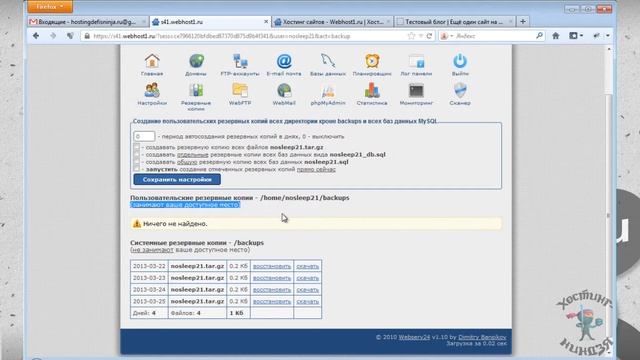Image resolution: width=640 pixels, height=360 pixels.
Task: Click восстановить for 2013-03-22 backup
Action: 272,266
